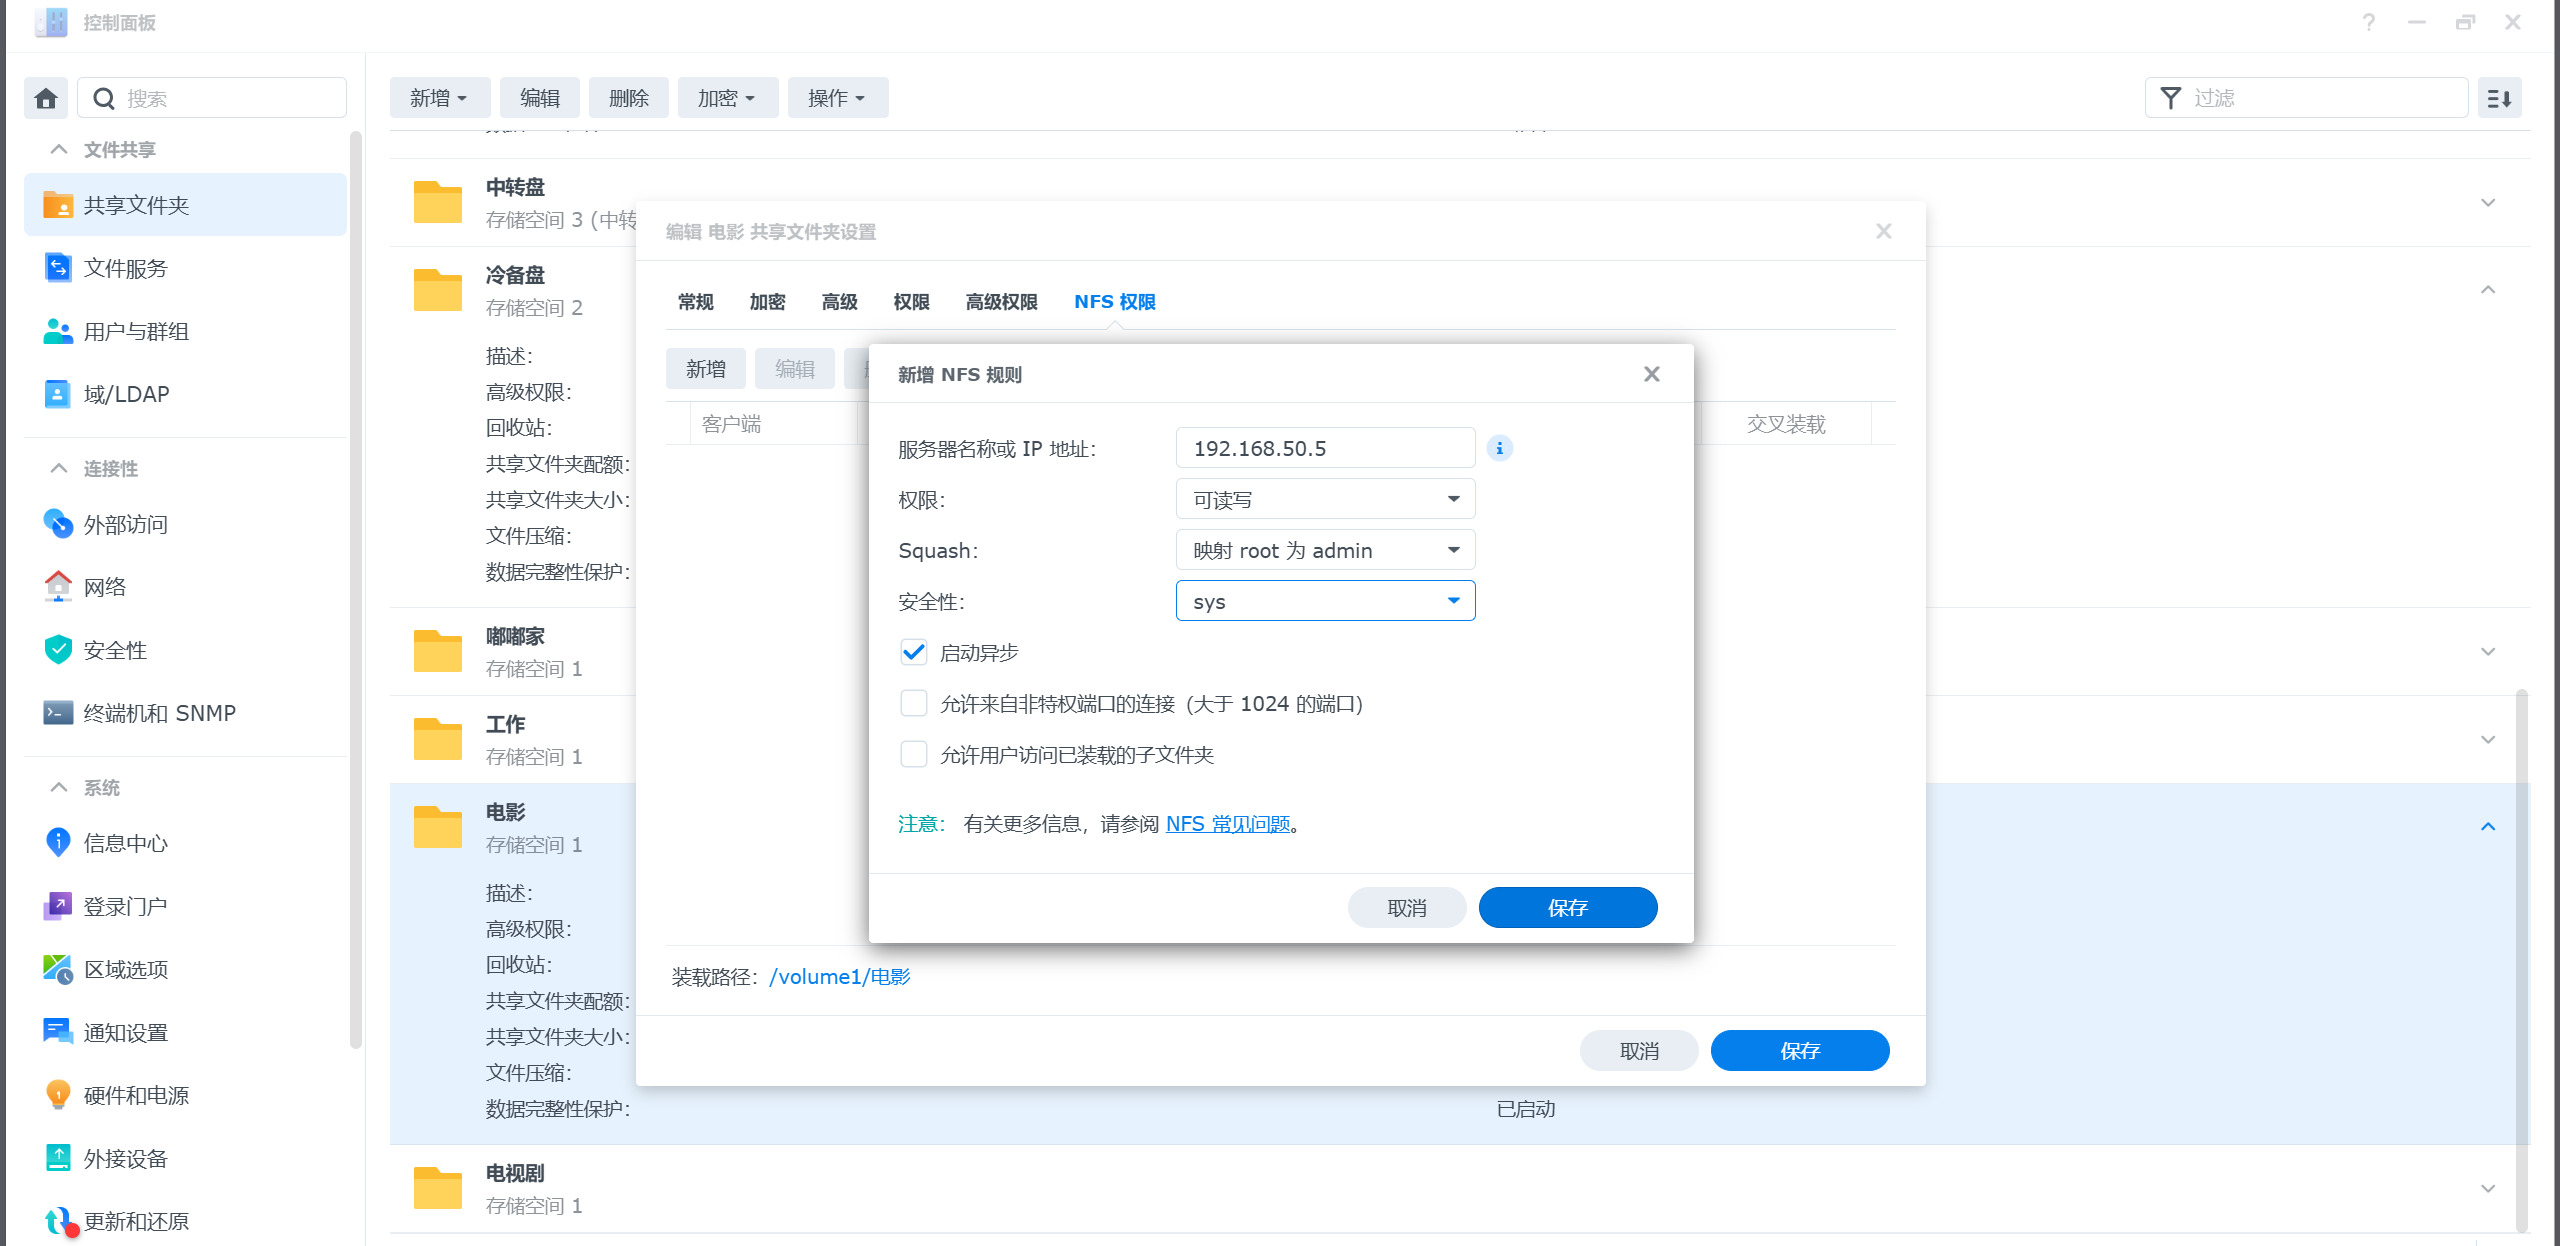Open the 安全性 security dropdown showing sys
This screenshot has height=1246, width=2560.
point(1325,601)
